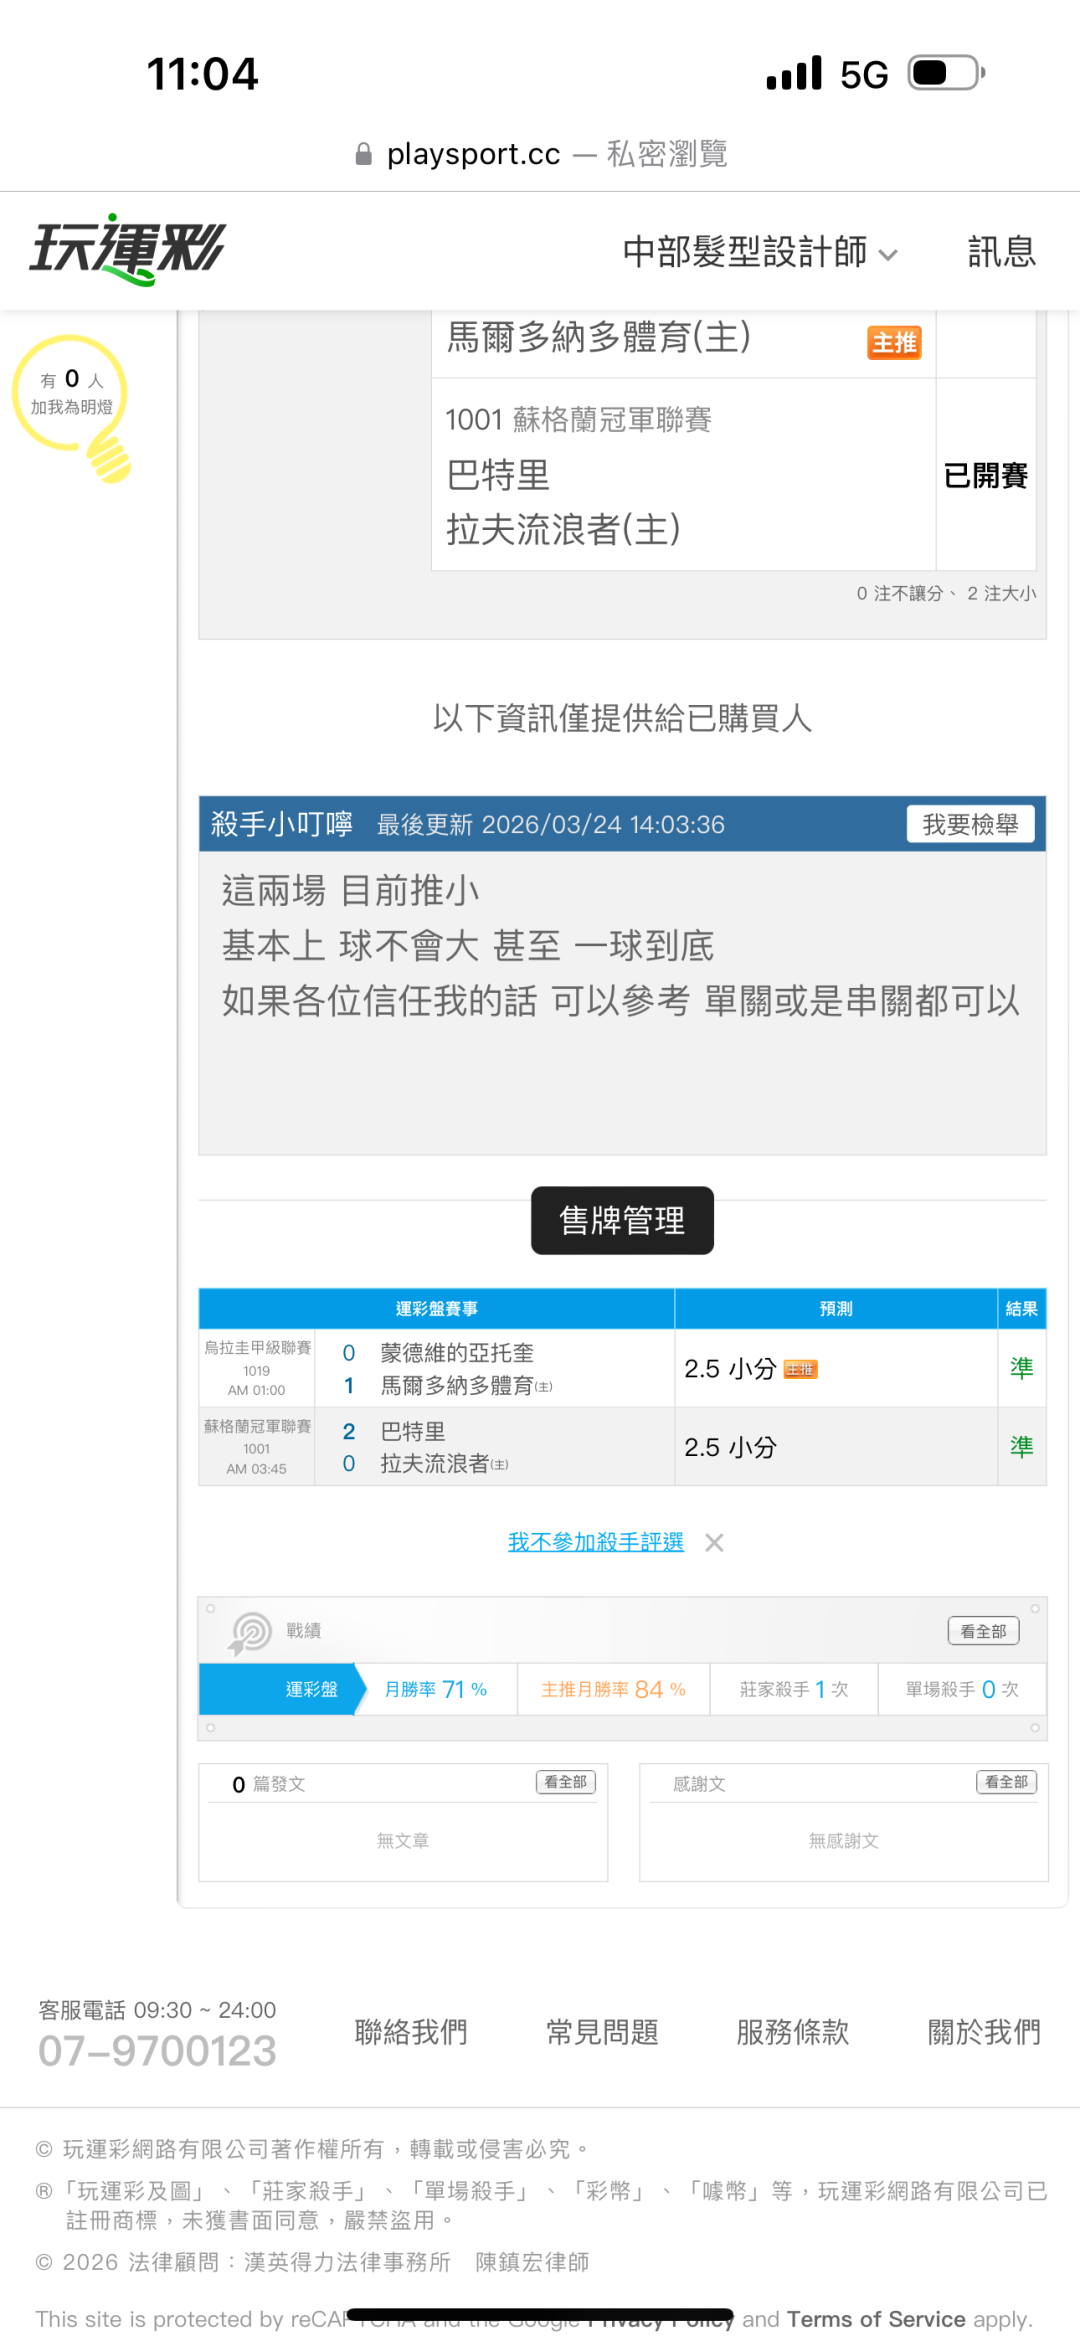This screenshot has width=1080, height=2341.
Task: Click the X next to 我不參加殺手評選
Action: 714,1543
